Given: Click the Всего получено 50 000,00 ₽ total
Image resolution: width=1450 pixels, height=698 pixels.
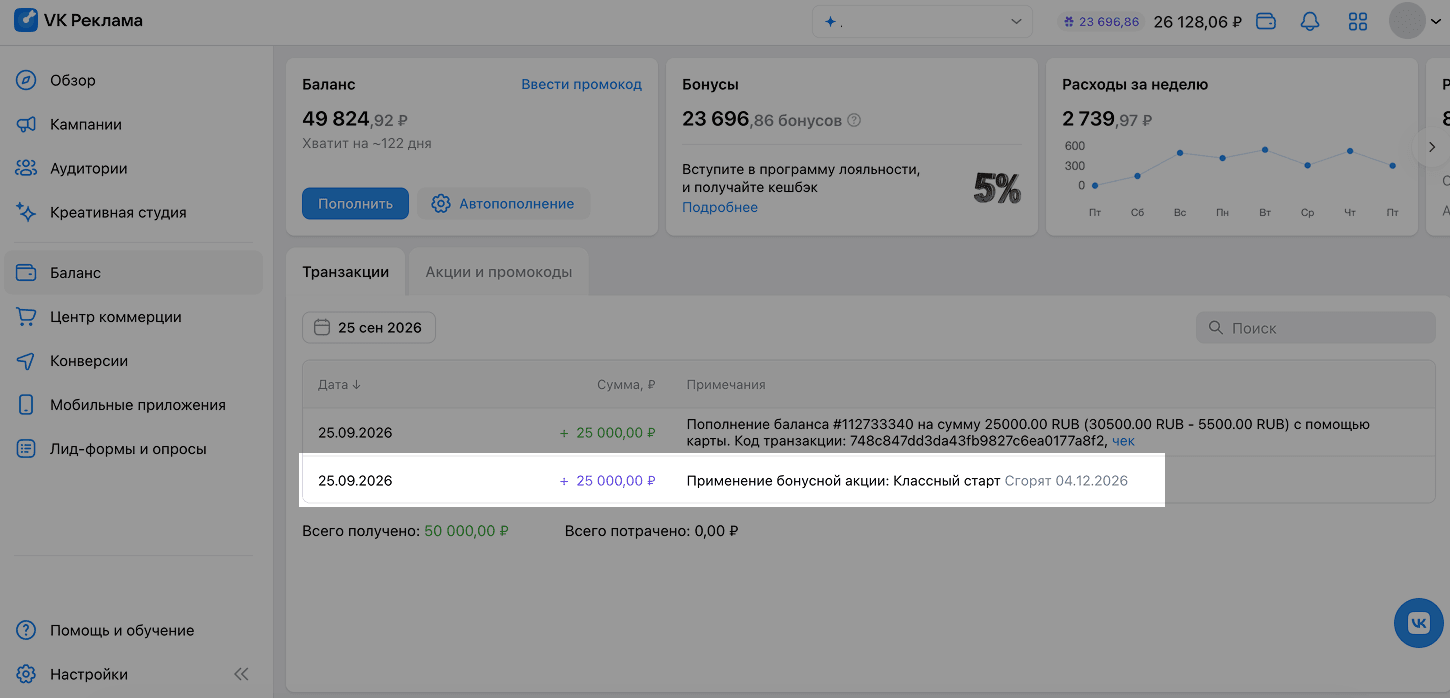Looking at the screenshot, I should [405, 531].
